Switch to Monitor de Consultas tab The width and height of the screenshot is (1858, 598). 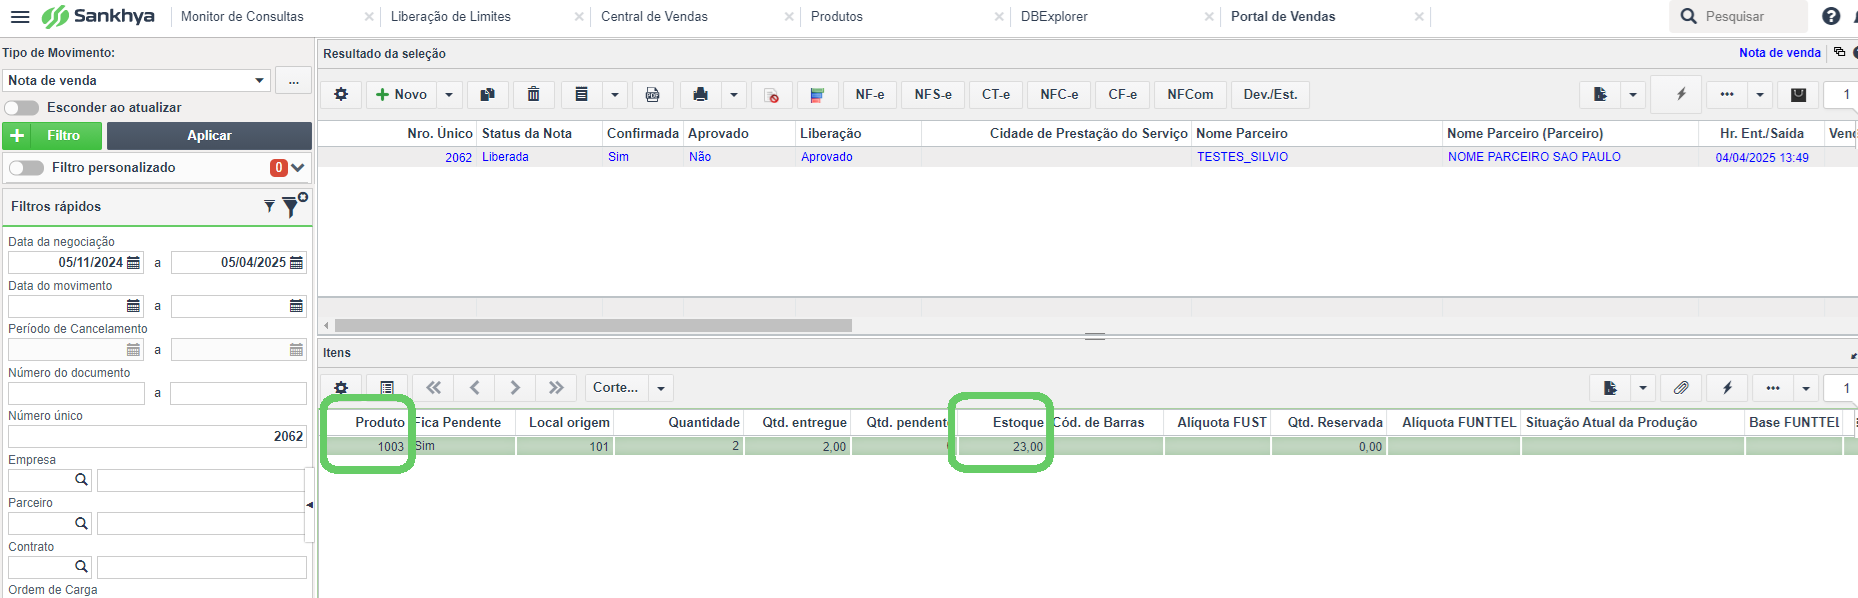coord(242,16)
